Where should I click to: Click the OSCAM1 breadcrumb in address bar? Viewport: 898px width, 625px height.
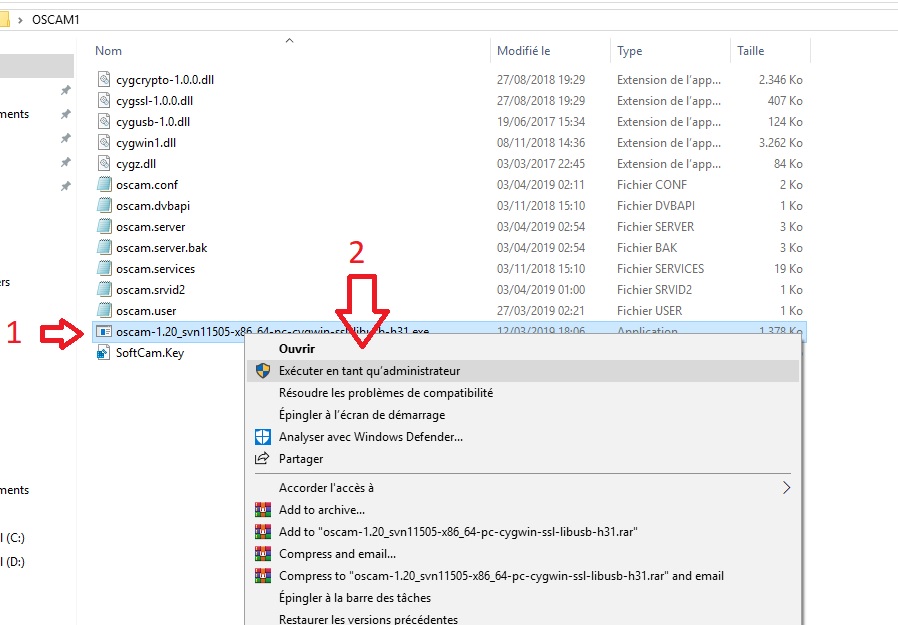click(x=56, y=19)
